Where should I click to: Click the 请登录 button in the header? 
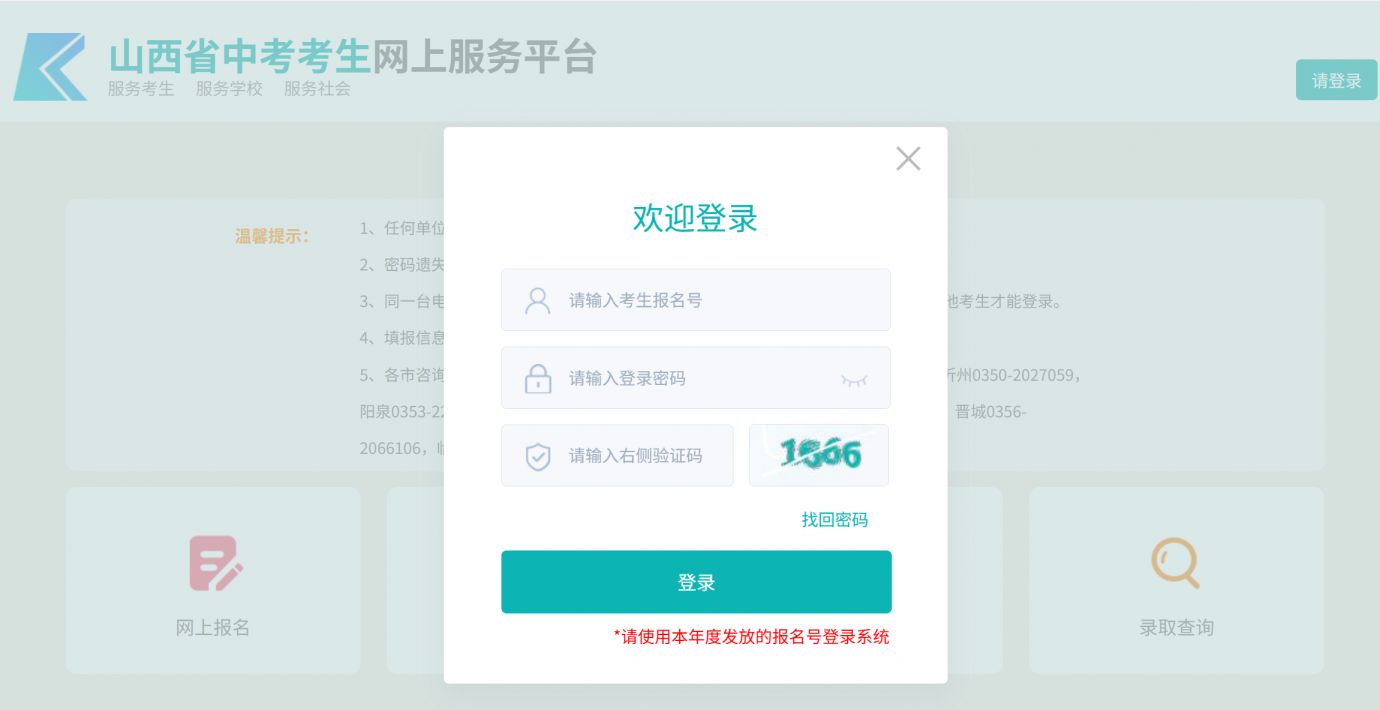(1336, 79)
